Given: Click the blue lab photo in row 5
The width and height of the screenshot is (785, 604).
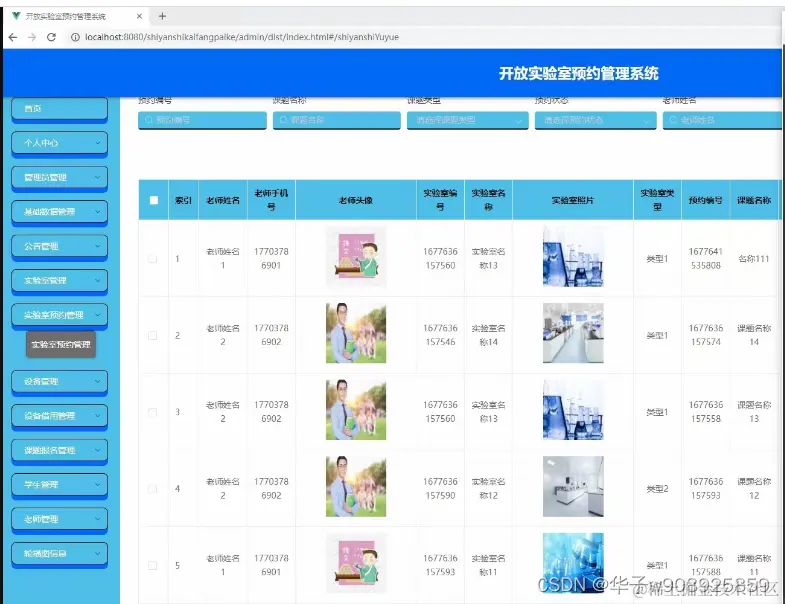Looking at the screenshot, I should (573, 563).
